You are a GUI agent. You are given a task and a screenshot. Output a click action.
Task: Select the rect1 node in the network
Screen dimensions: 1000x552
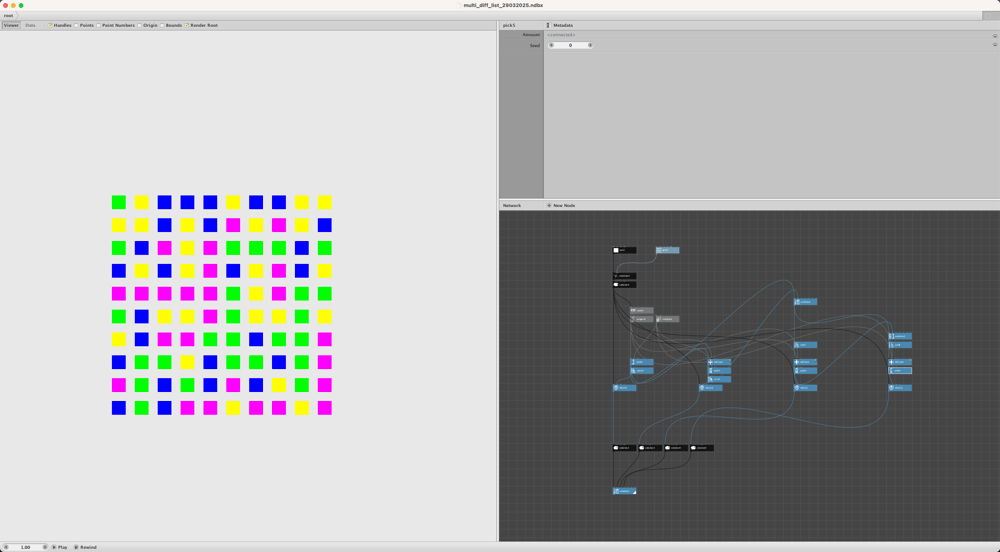624,251
